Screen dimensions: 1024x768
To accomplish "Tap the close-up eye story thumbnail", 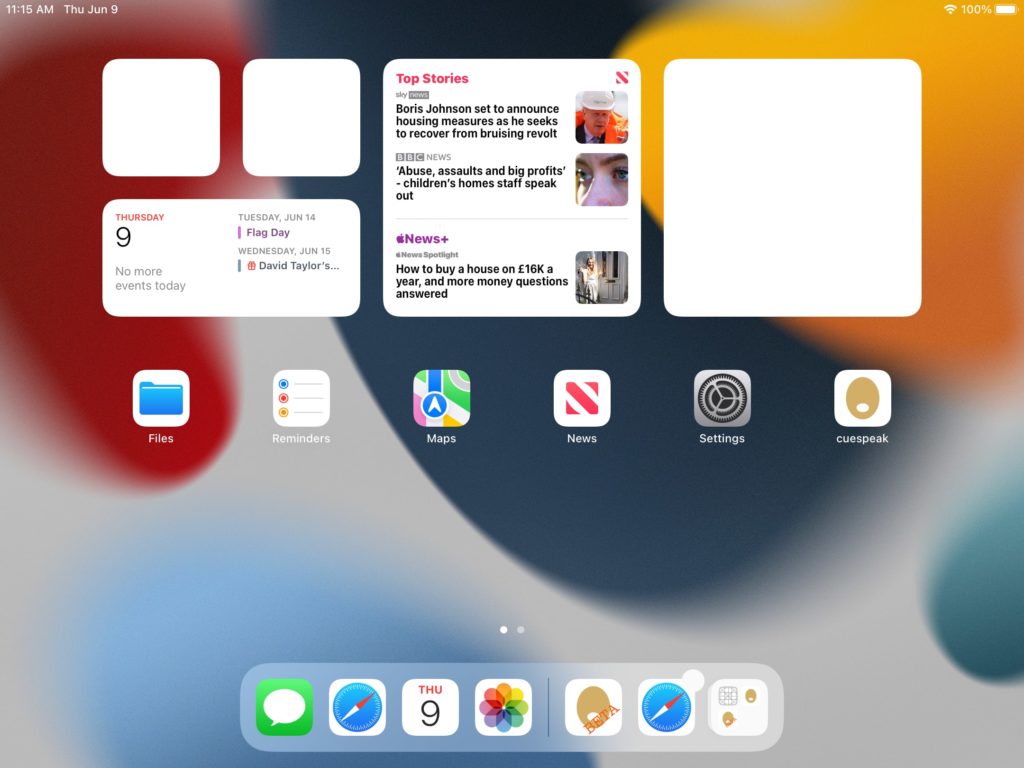I will pyautogui.click(x=601, y=180).
